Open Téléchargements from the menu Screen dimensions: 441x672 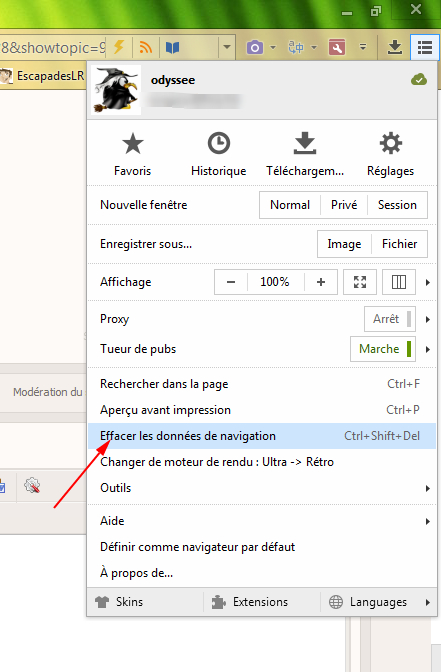click(x=305, y=154)
